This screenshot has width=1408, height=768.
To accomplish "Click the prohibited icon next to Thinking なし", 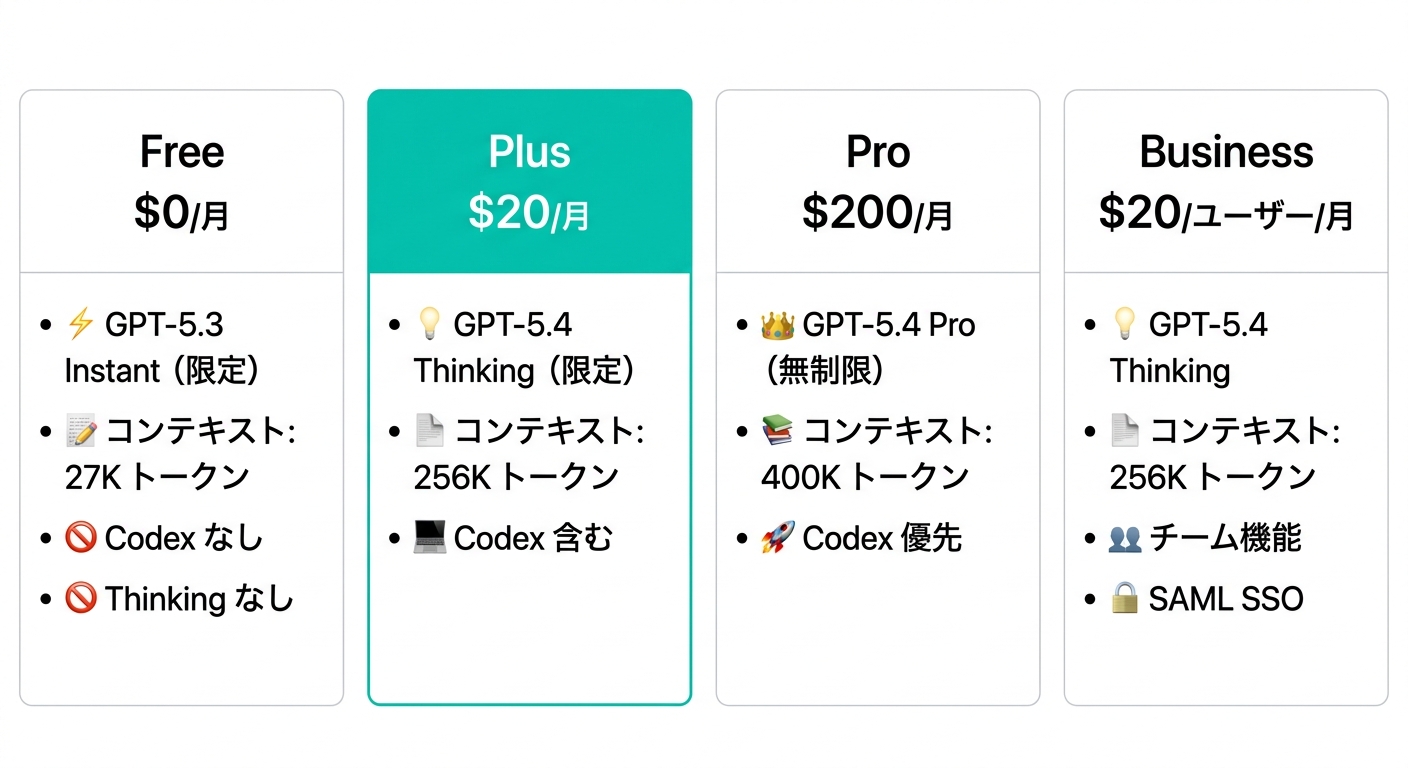I will pos(80,599).
